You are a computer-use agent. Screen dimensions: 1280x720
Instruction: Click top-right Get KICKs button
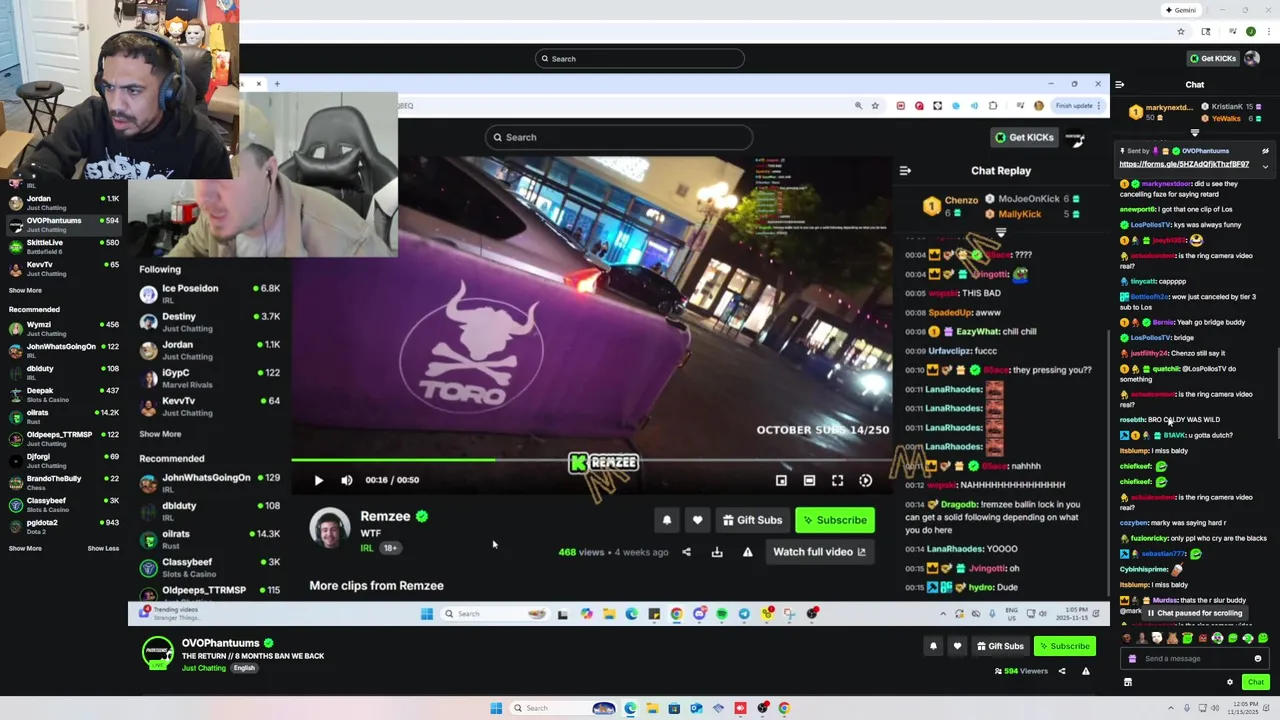pyautogui.click(x=1212, y=58)
